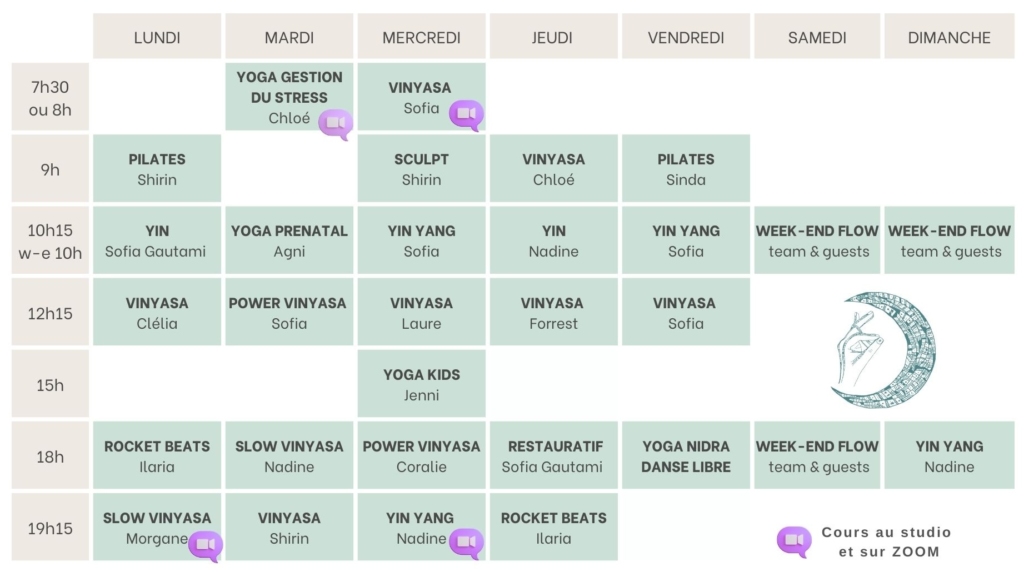Viewport: 1024px width, 572px height.
Task: Open the LUNDI column header
Action: click(x=157, y=37)
